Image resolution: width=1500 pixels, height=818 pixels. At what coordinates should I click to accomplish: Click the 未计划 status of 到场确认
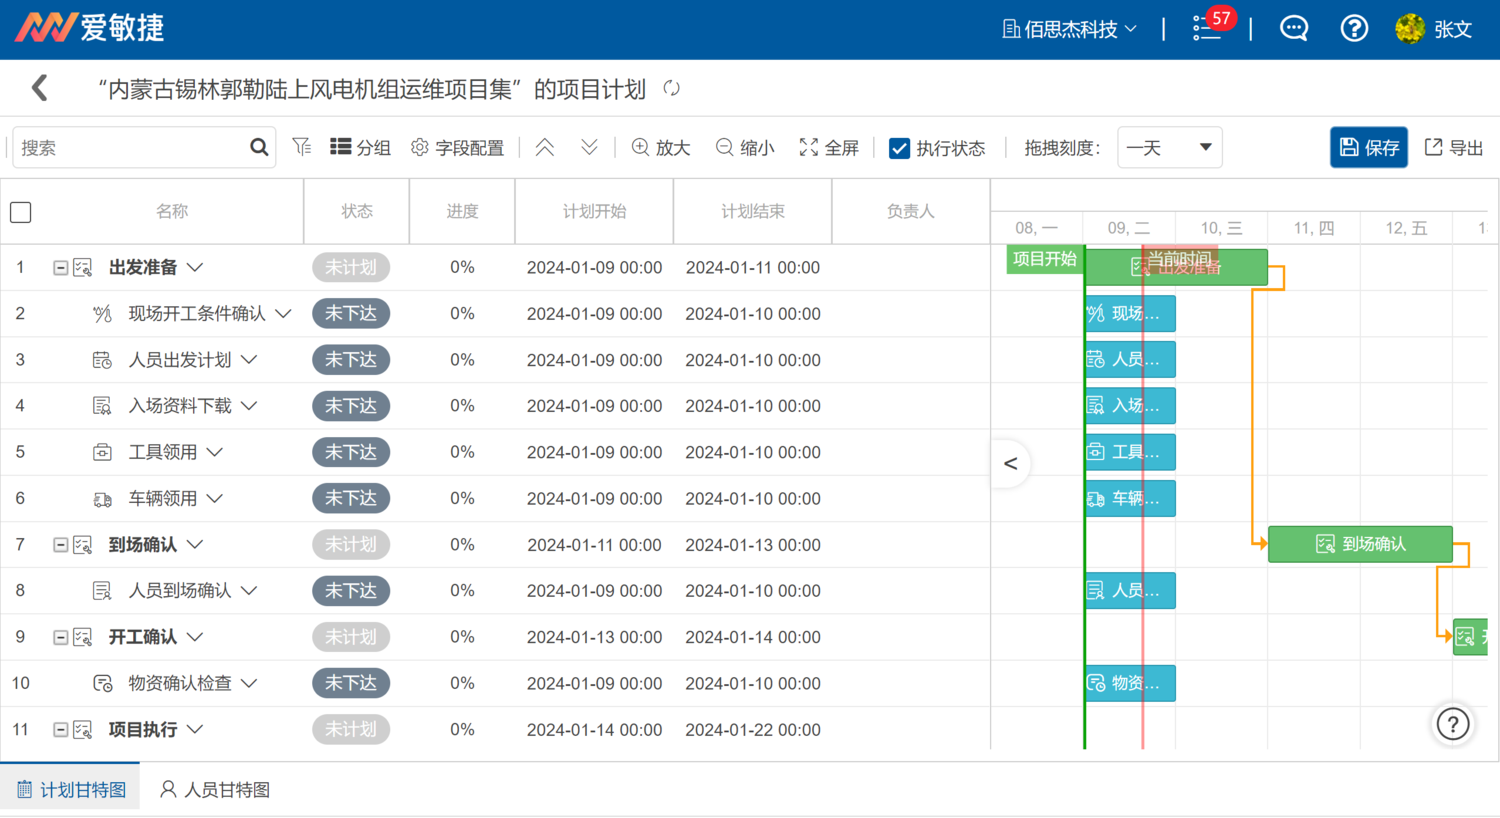coord(351,545)
